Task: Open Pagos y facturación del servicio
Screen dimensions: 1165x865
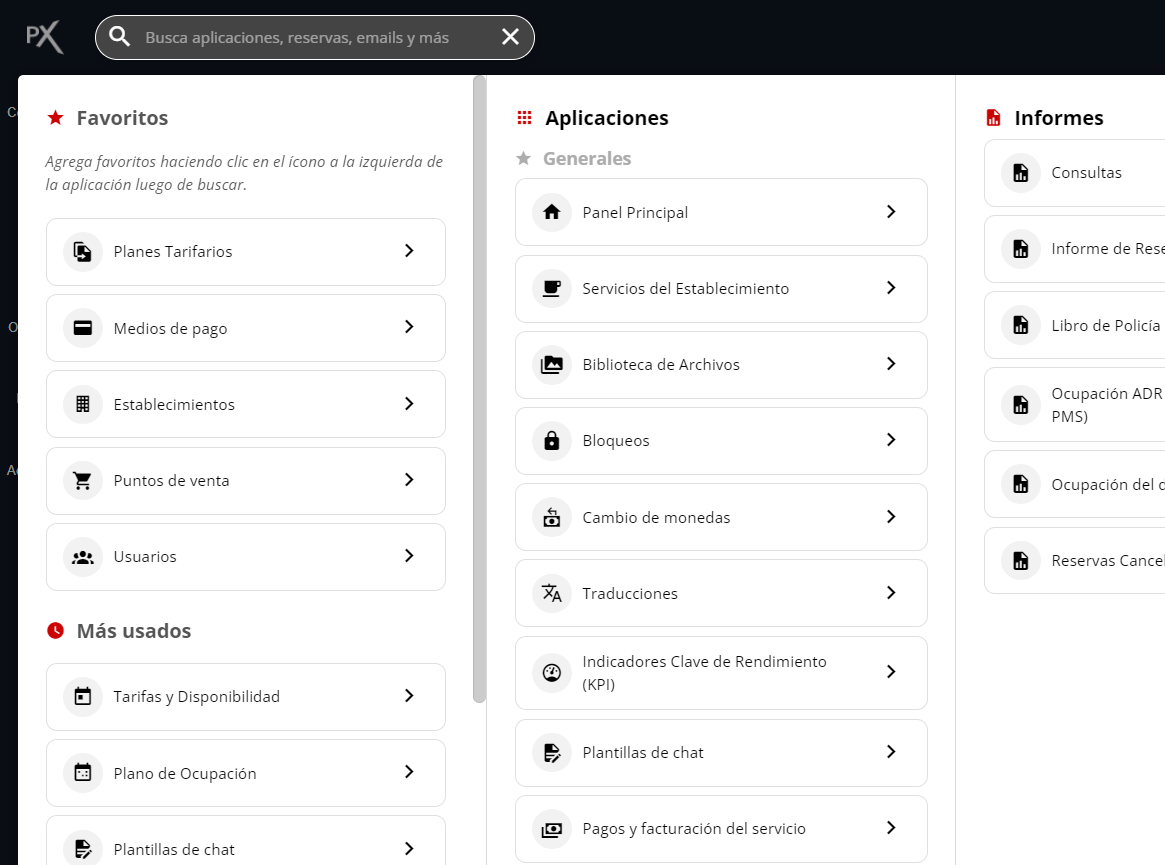Action: click(x=693, y=829)
